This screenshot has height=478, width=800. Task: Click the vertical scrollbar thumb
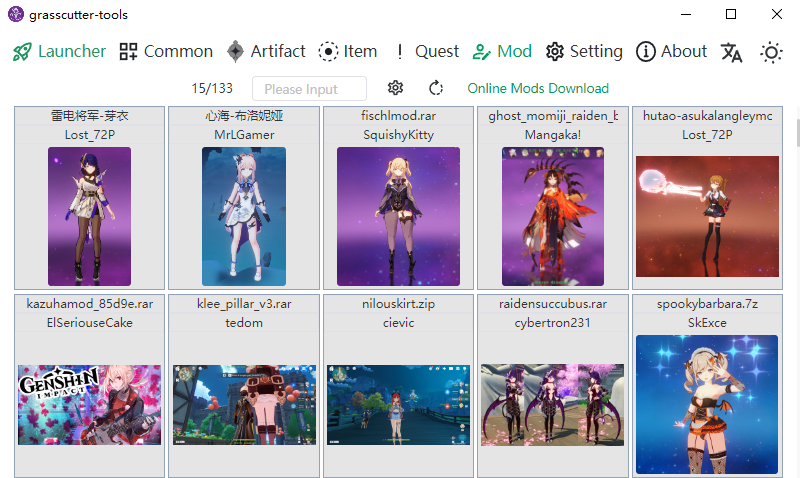[797, 134]
